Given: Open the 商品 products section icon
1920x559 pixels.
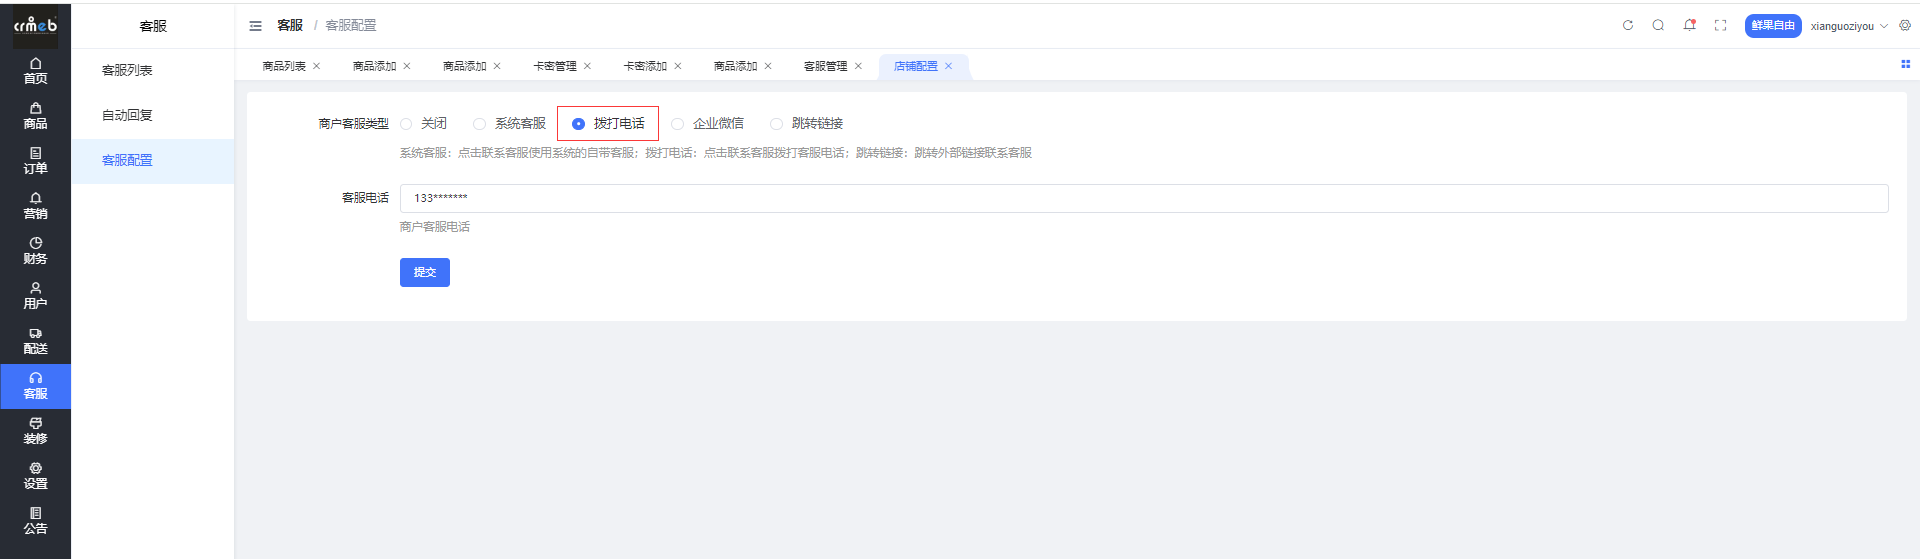Looking at the screenshot, I should click(35, 115).
